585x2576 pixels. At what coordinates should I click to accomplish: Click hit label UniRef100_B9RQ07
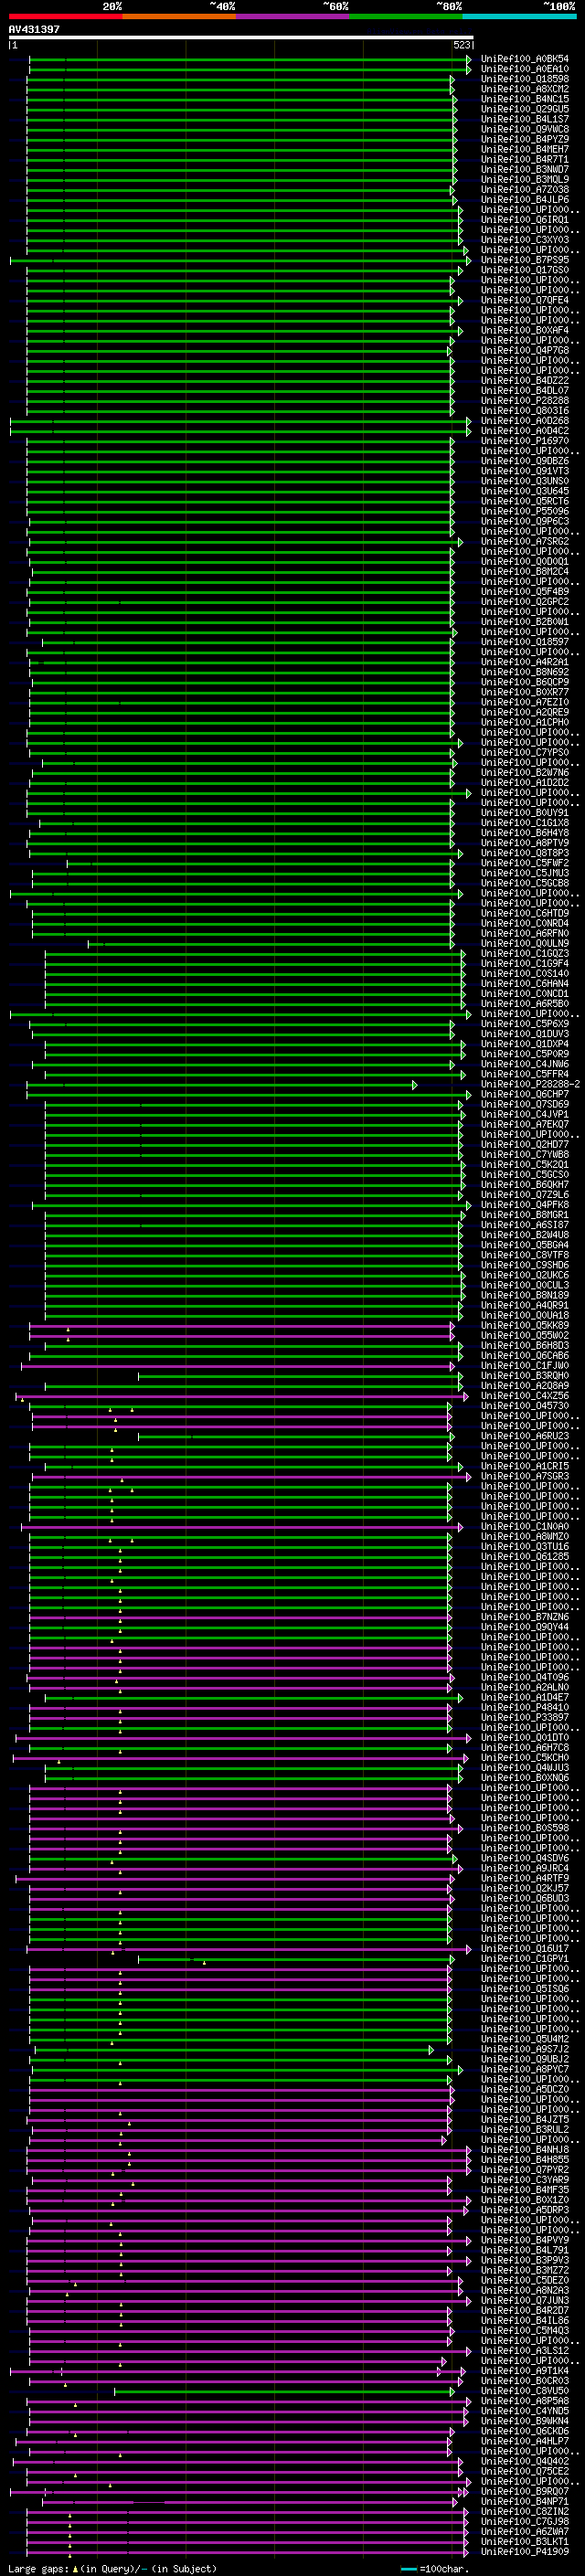click(x=524, y=2492)
